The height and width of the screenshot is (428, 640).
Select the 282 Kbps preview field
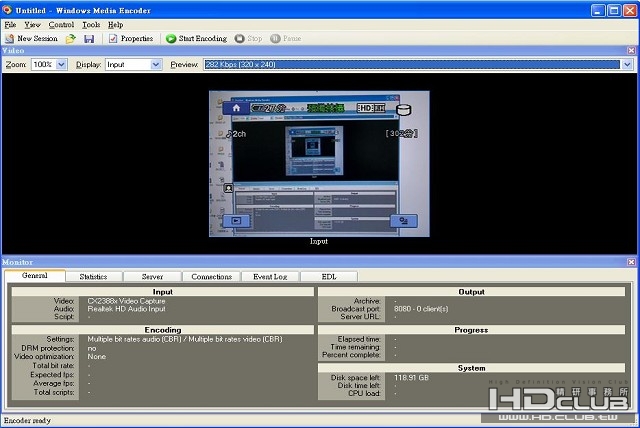(x=412, y=64)
